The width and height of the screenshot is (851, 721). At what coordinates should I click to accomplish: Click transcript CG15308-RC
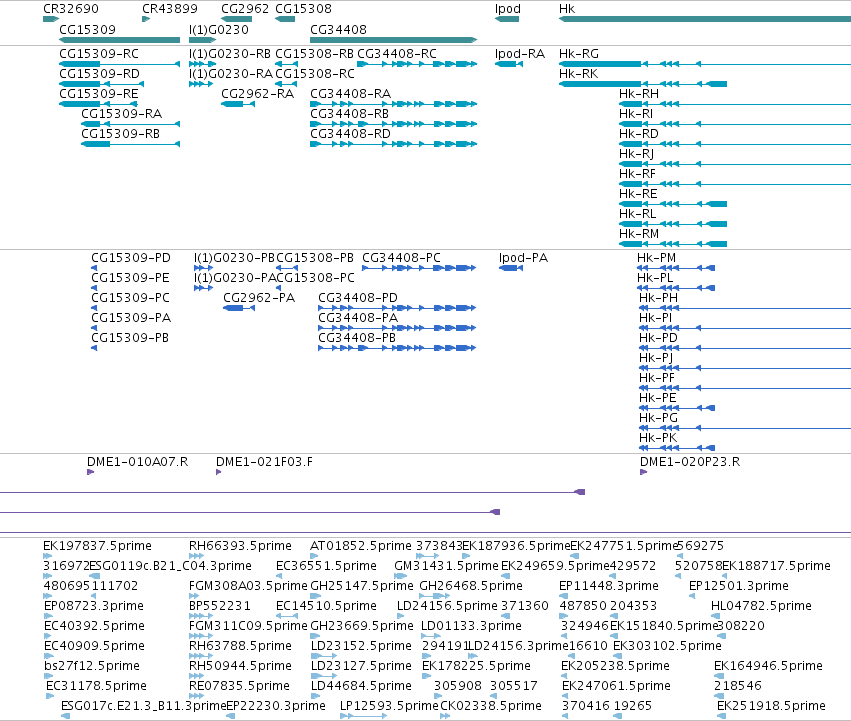pyautogui.click(x=315, y=74)
